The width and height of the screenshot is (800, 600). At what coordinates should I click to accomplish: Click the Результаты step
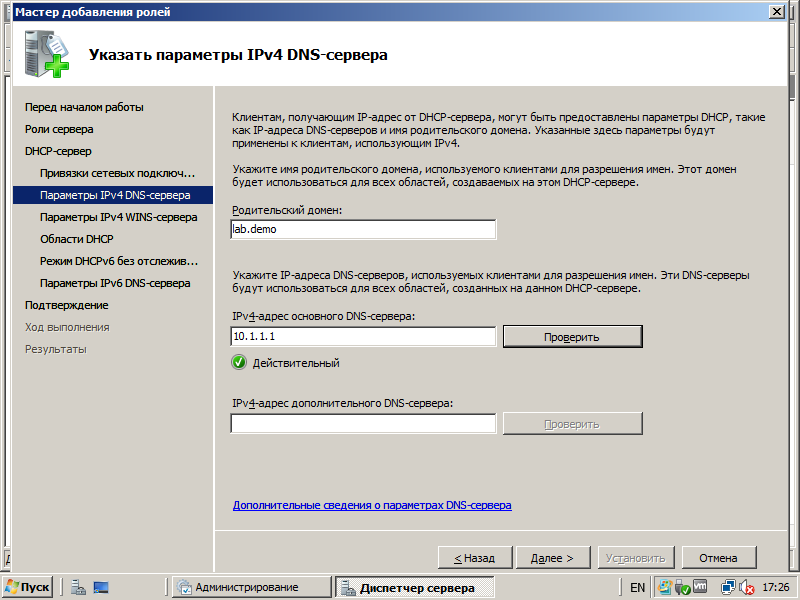tap(56, 349)
